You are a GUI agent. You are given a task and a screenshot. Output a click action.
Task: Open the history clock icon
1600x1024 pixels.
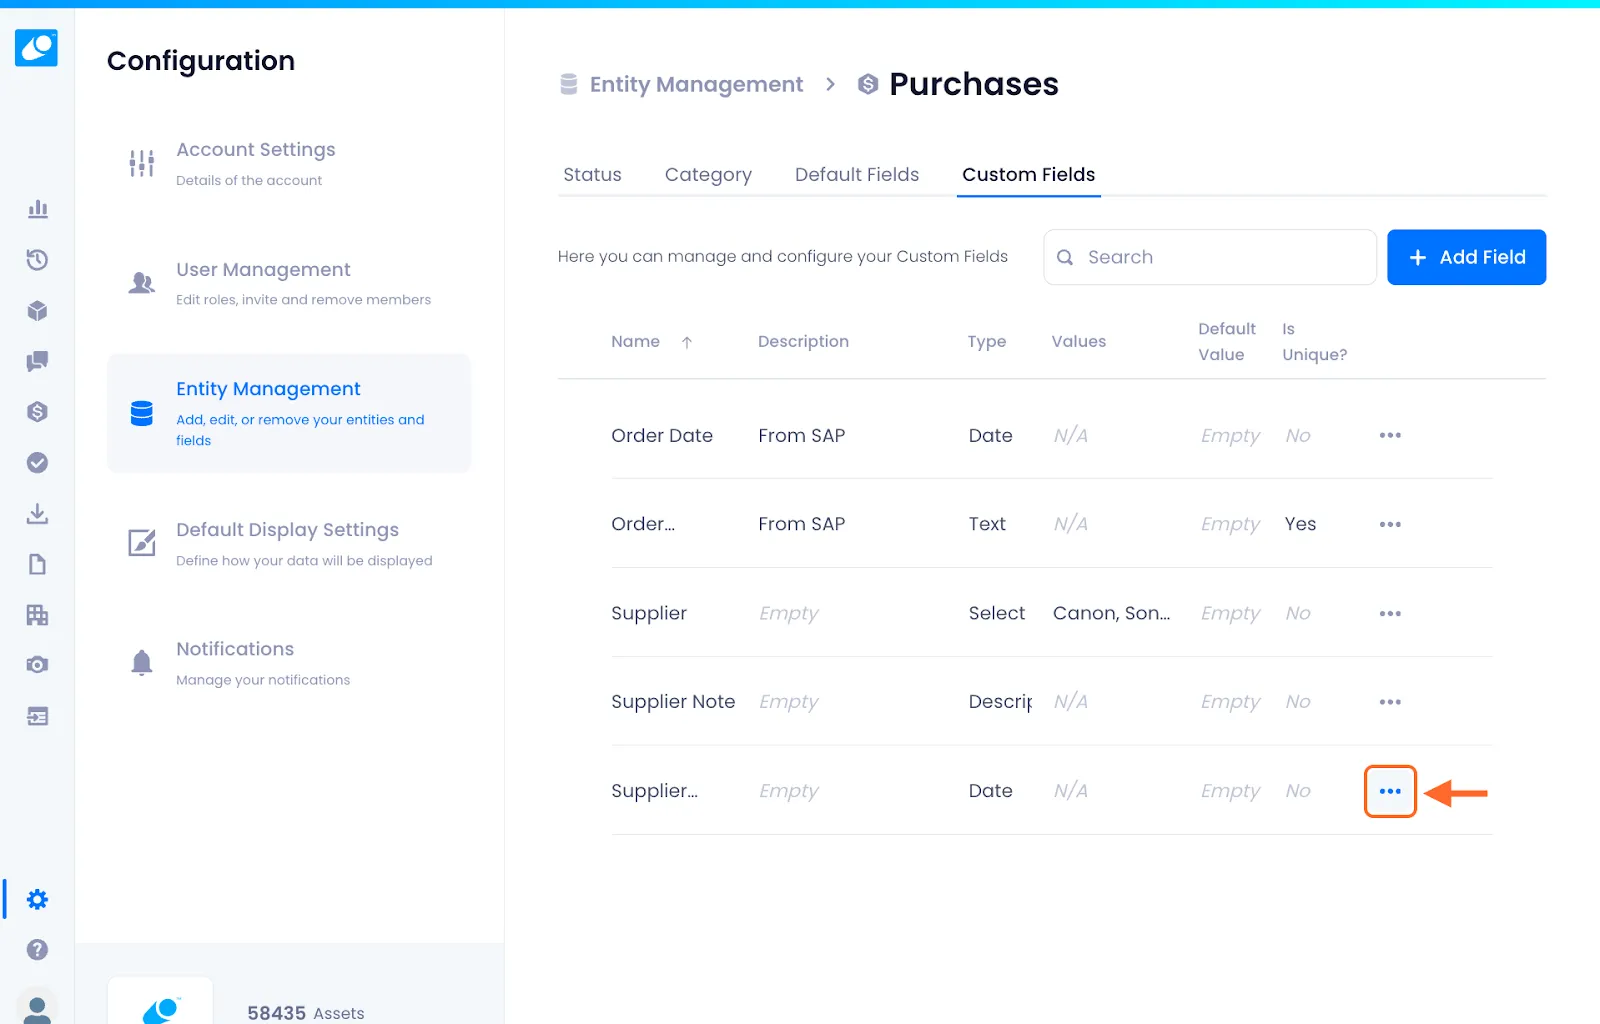pyautogui.click(x=38, y=260)
